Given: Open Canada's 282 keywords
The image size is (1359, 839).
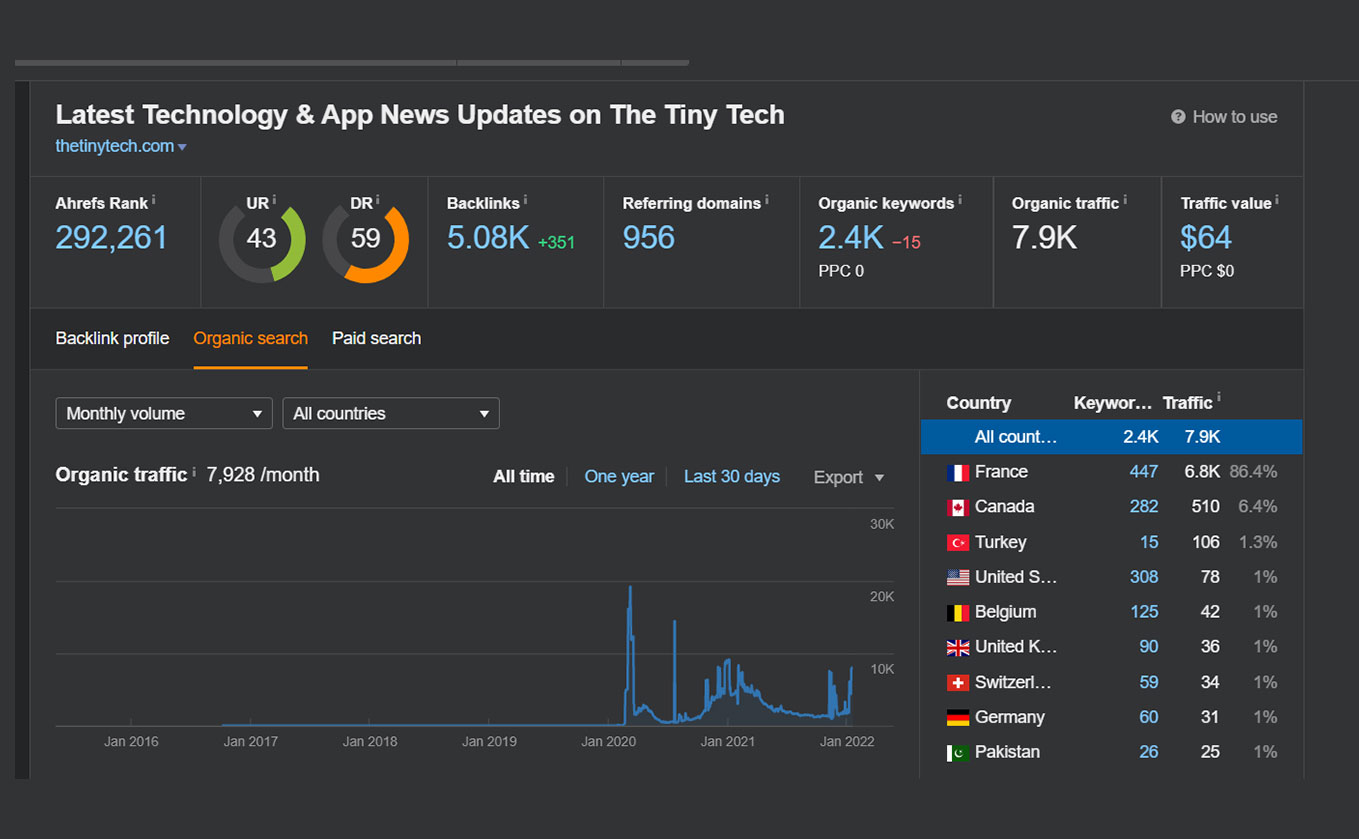Looking at the screenshot, I should coord(1144,507).
